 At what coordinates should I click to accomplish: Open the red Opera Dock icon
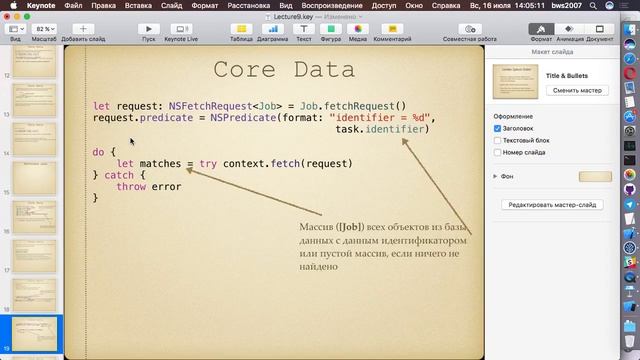630,73
